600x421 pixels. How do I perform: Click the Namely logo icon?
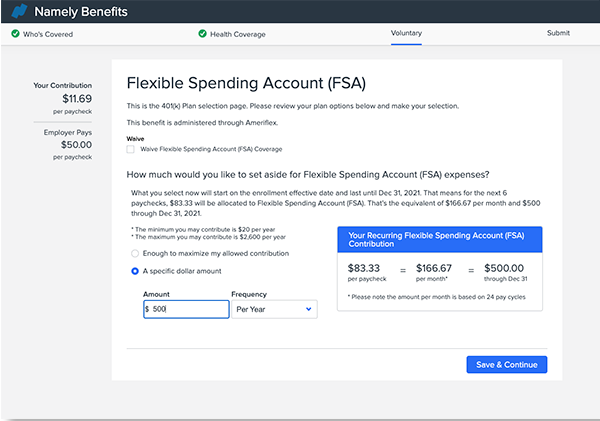tap(17, 12)
